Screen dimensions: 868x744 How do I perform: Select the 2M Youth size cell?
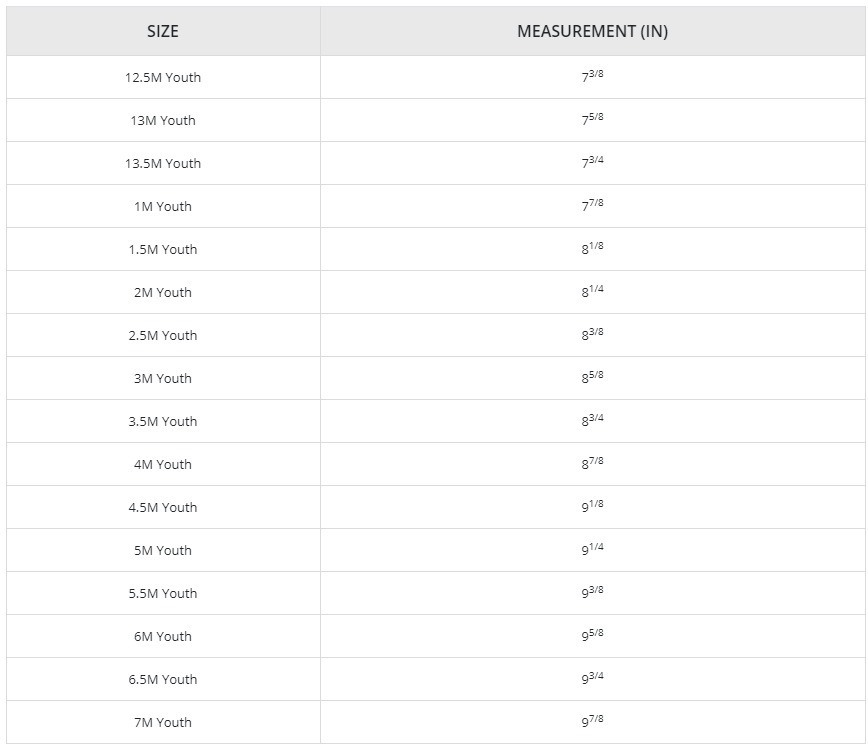coord(163,292)
